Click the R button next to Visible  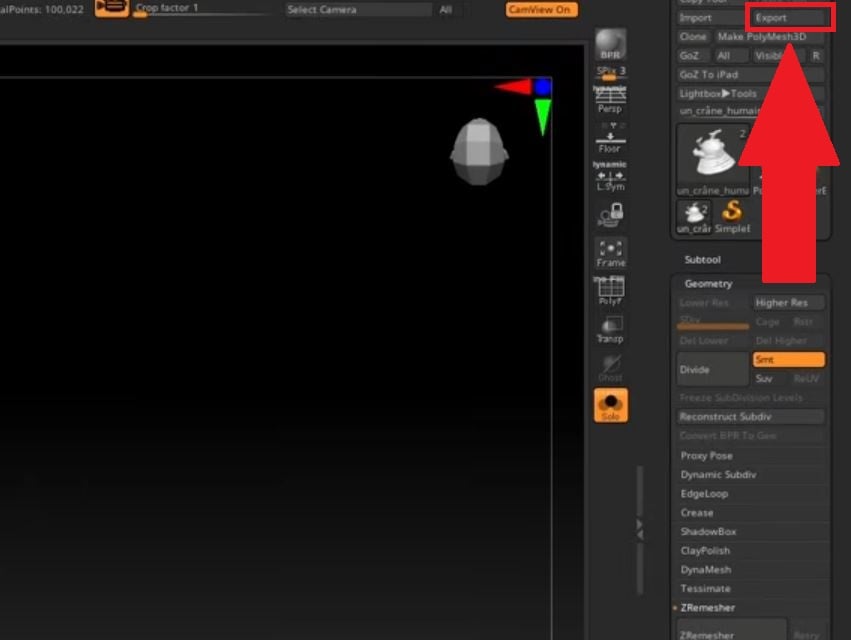pos(816,56)
